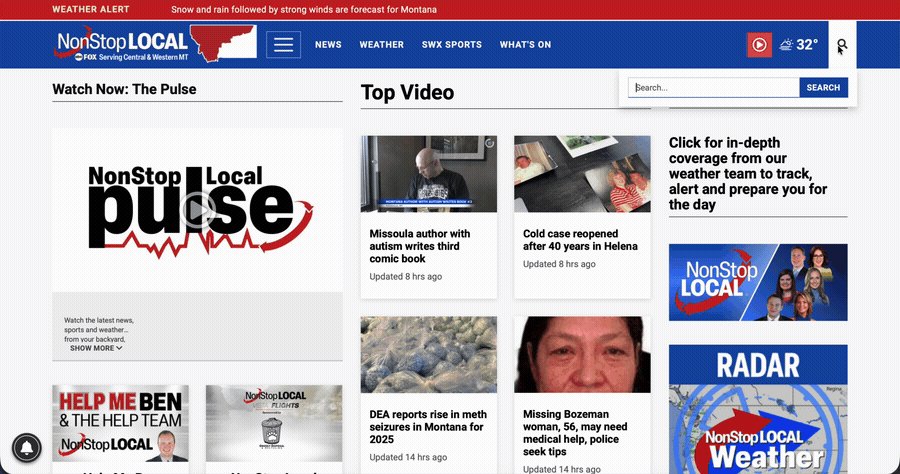
Task: Open DEA reports rise in meth seizures story
Action: tap(428, 427)
